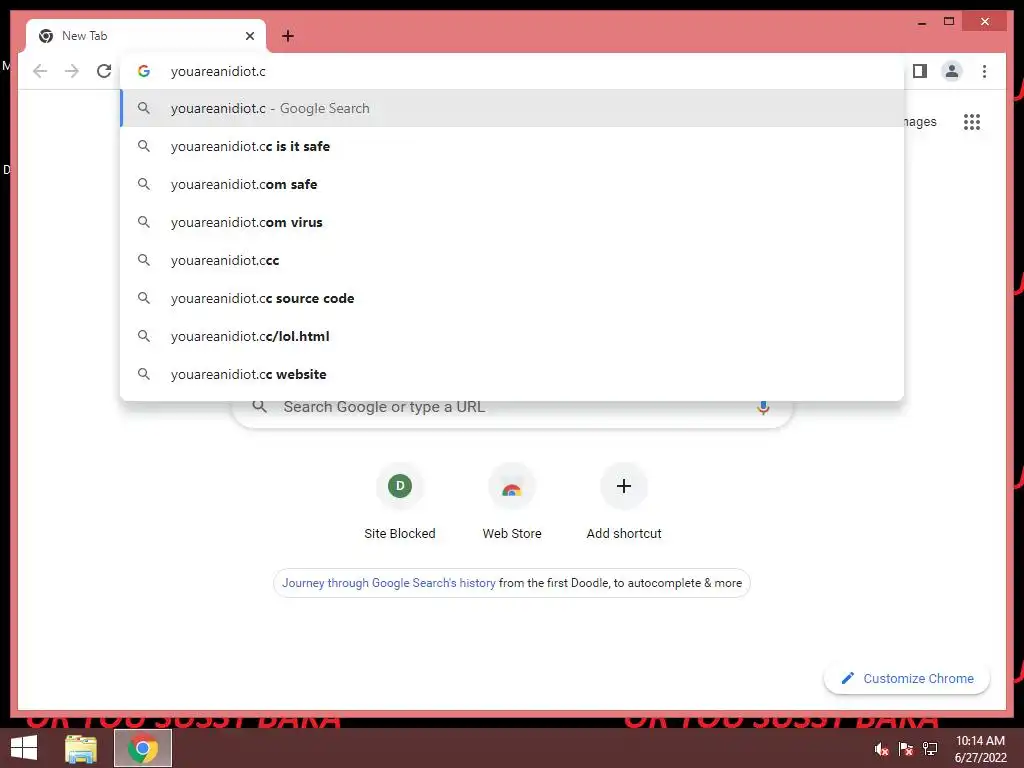Open the Google apps grid icon
This screenshot has height=768, width=1024.
pos(972,121)
